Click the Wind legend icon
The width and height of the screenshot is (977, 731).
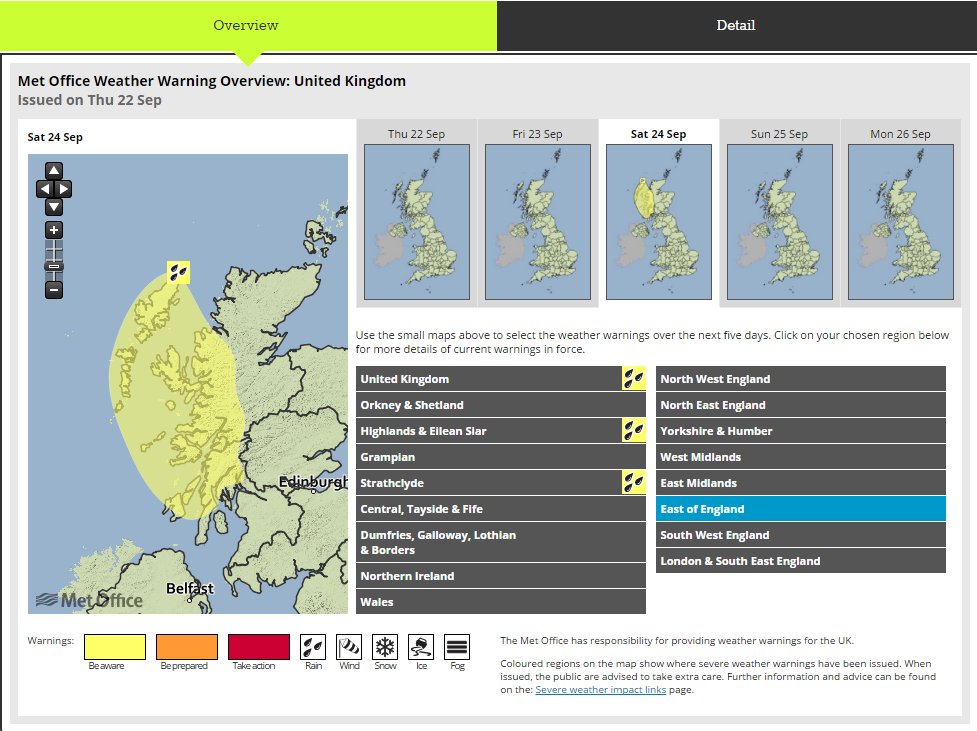pos(349,647)
